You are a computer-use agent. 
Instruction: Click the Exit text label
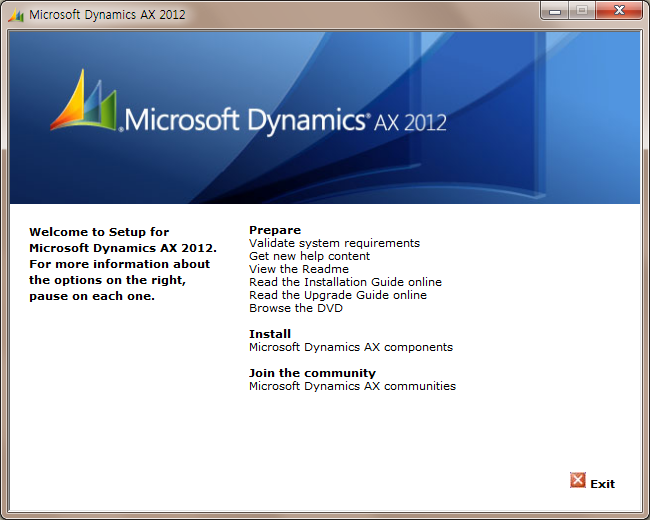point(602,484)
